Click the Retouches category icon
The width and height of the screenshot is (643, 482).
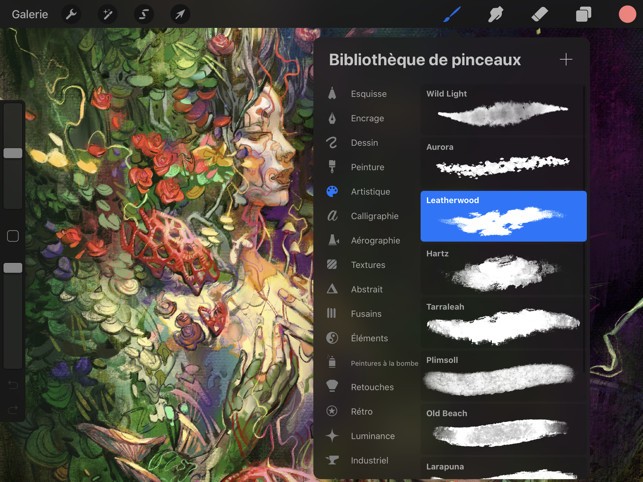pos(332,386)
